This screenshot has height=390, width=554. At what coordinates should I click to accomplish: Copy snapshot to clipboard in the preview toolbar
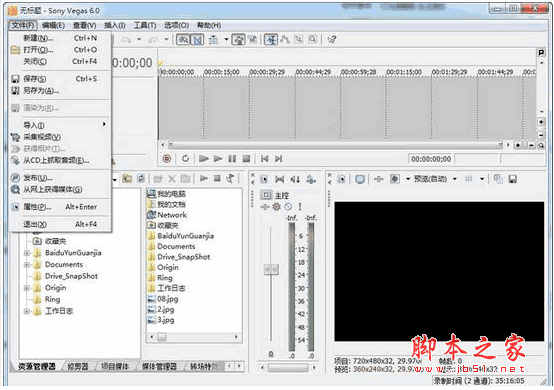pos(498,179)
